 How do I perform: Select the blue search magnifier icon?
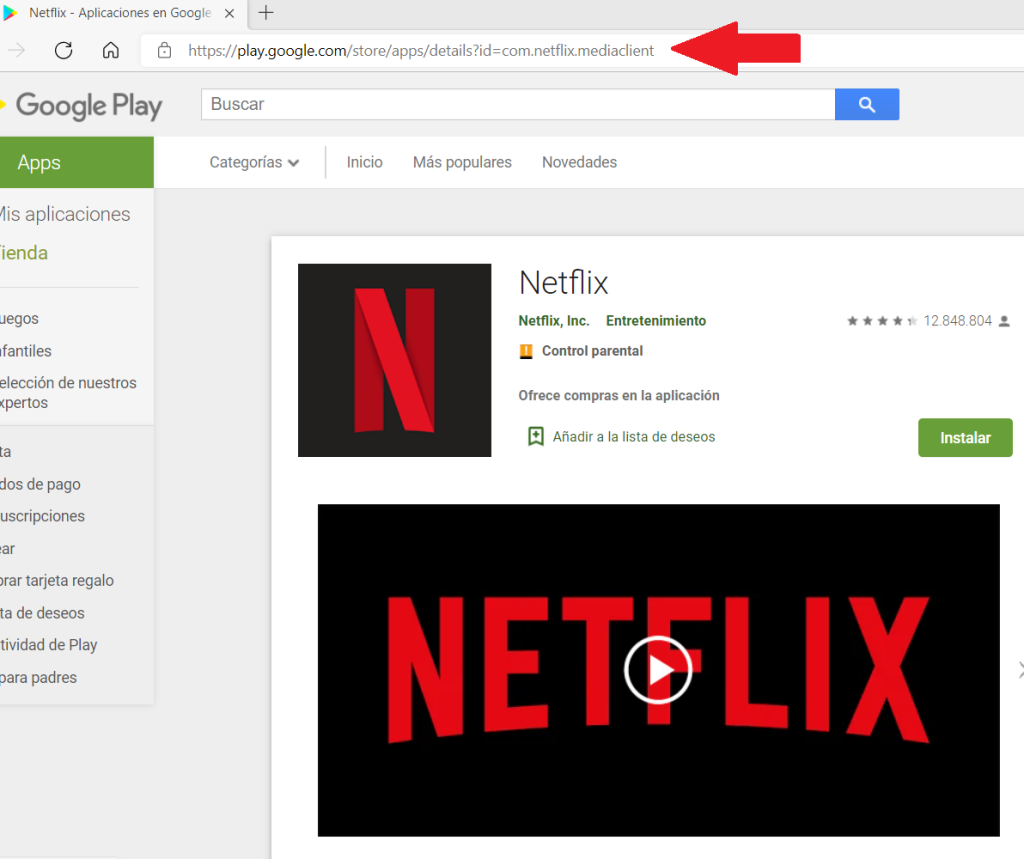(866, 104)
